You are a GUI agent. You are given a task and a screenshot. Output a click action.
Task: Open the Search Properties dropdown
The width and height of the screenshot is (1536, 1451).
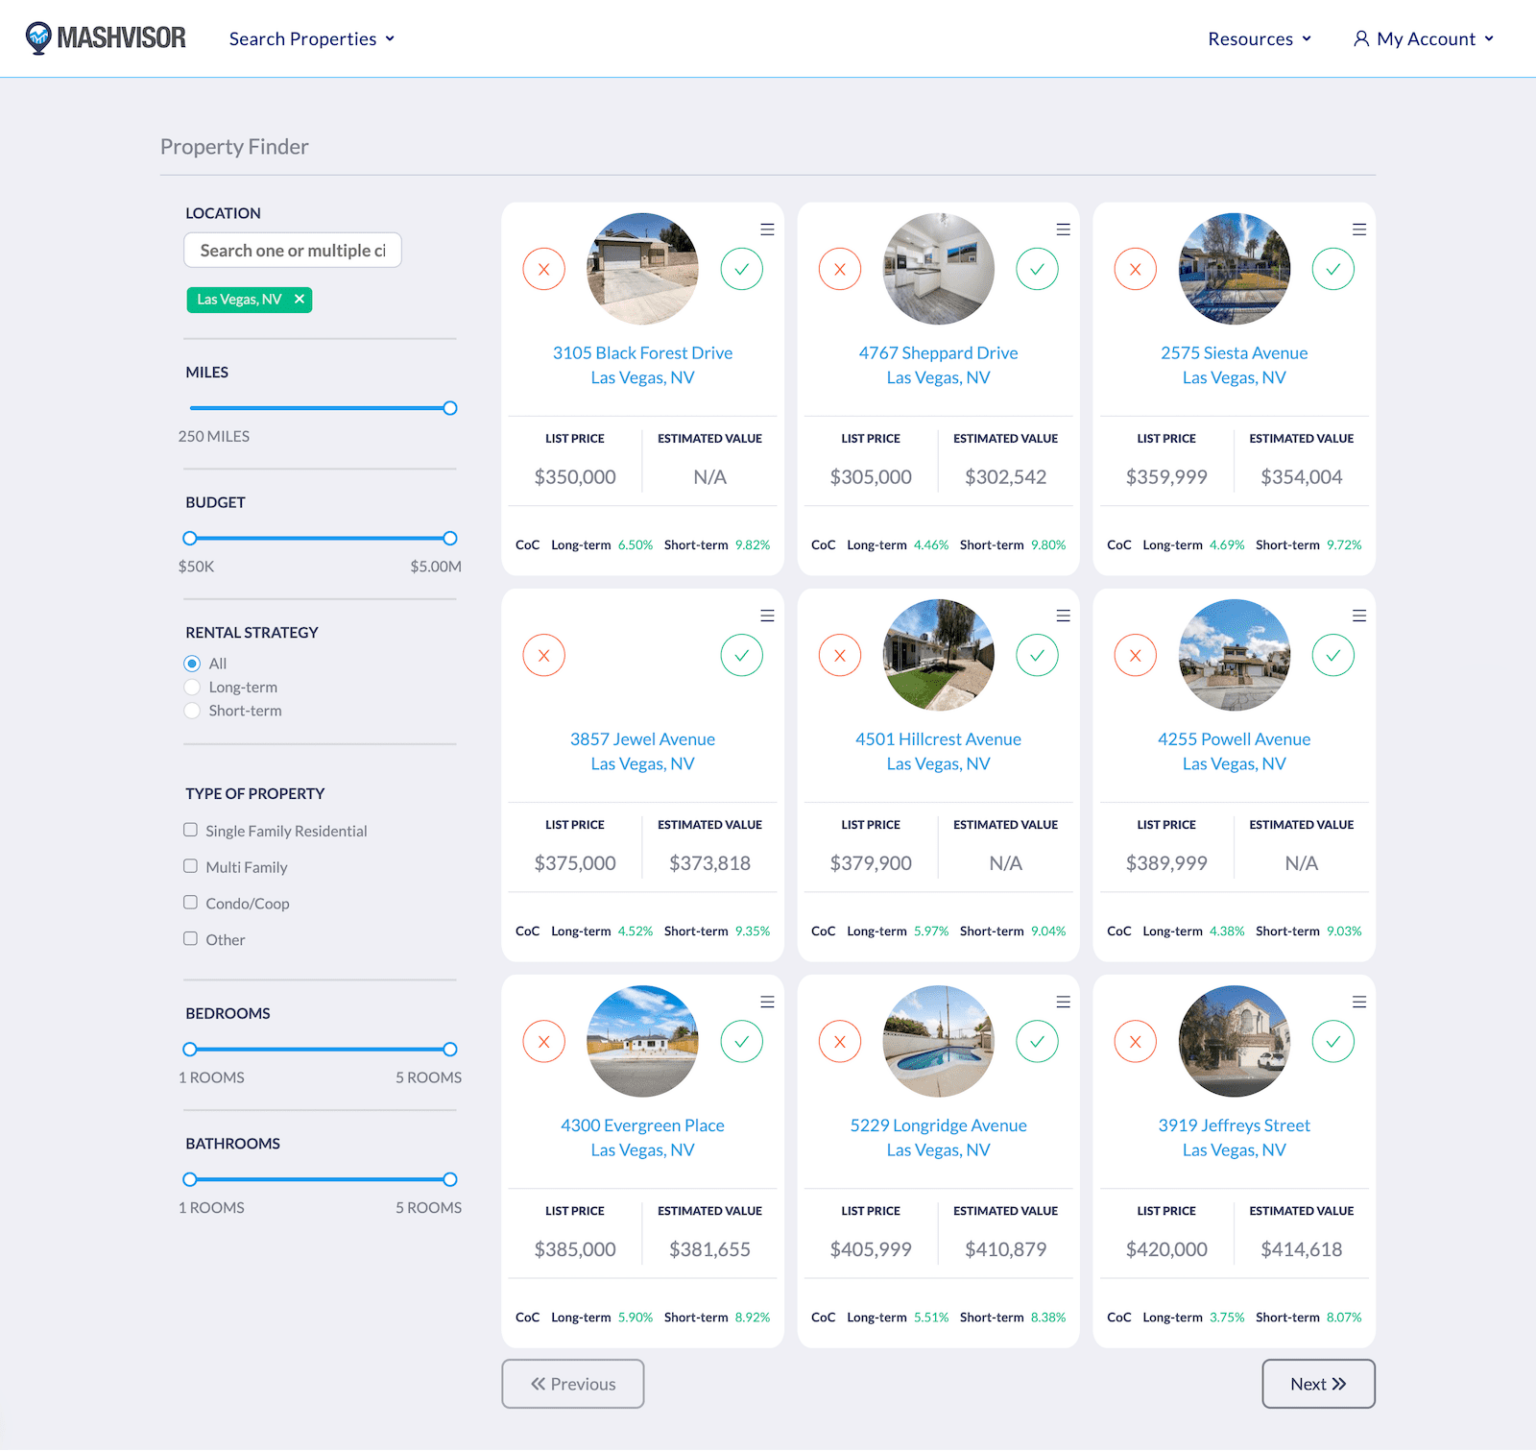click(x=311, y=38)
